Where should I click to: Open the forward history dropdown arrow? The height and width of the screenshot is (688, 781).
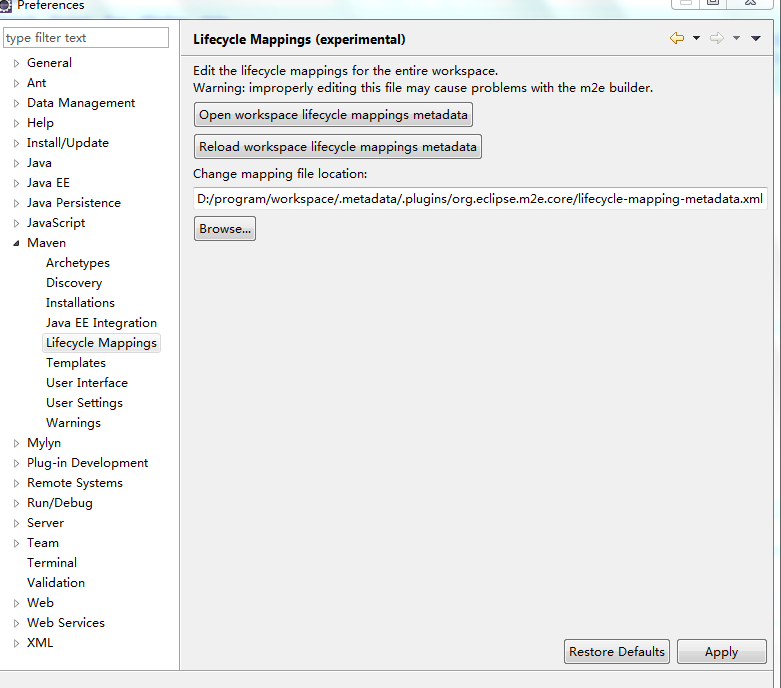coord(736,38)
